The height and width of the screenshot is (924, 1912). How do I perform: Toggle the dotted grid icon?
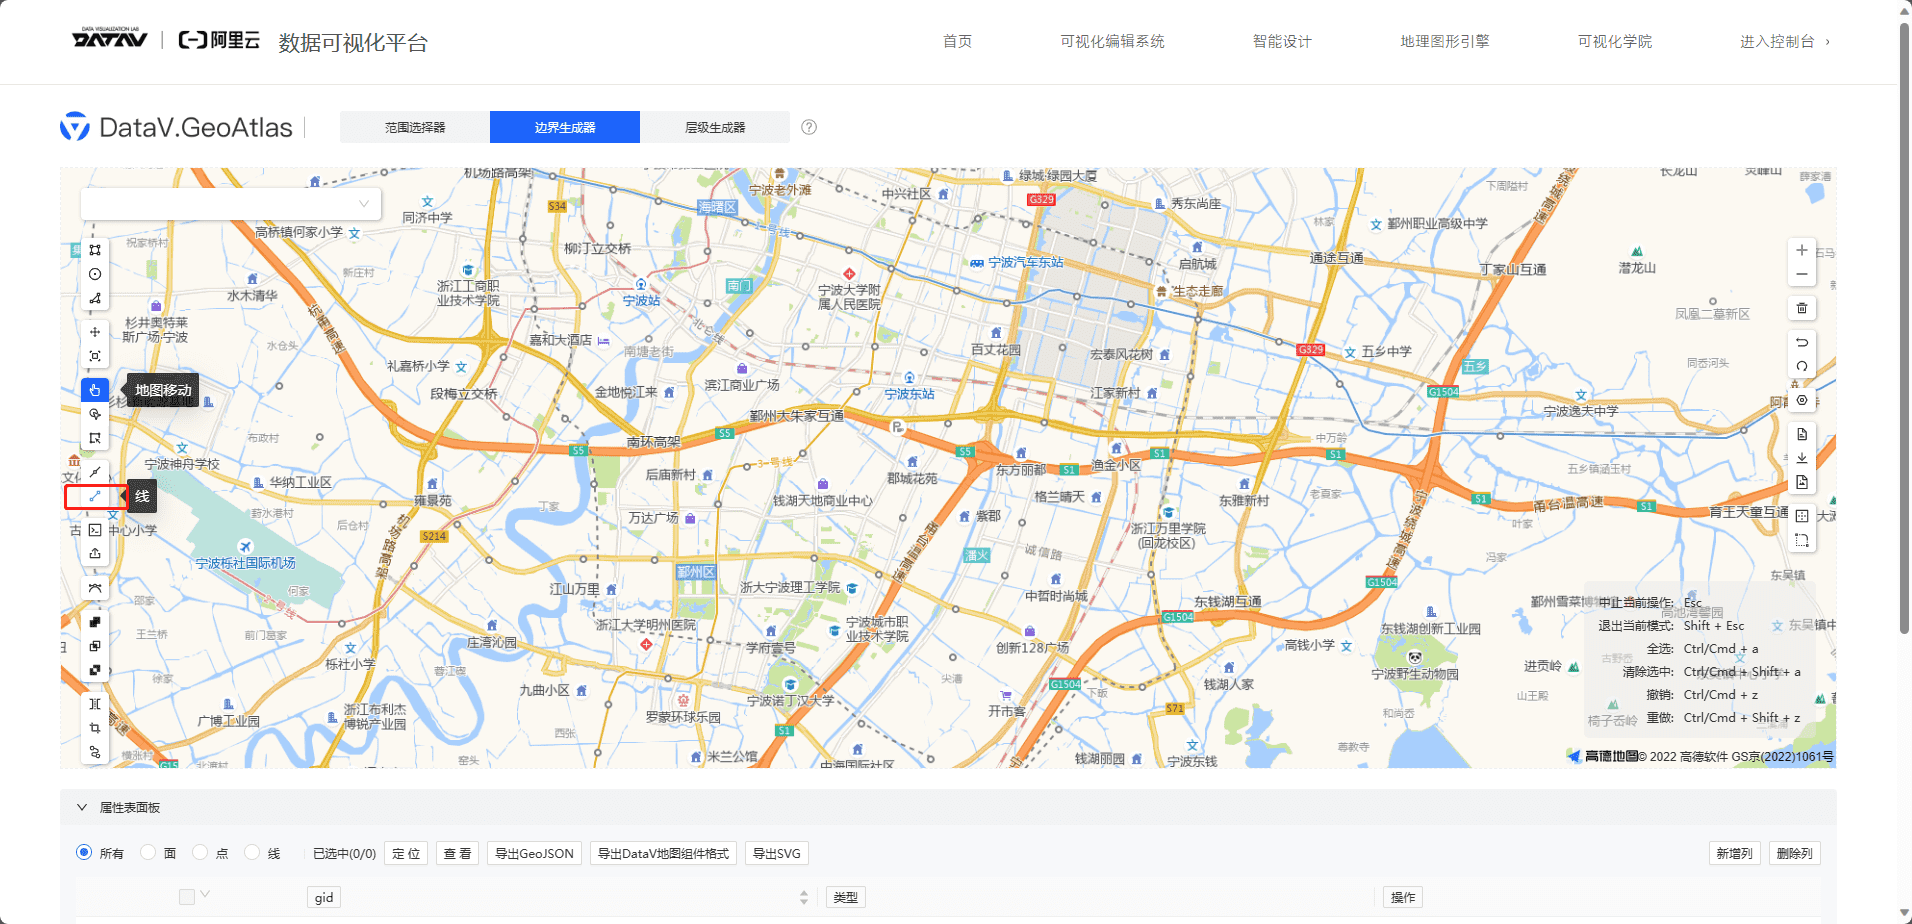(1802, 516)
